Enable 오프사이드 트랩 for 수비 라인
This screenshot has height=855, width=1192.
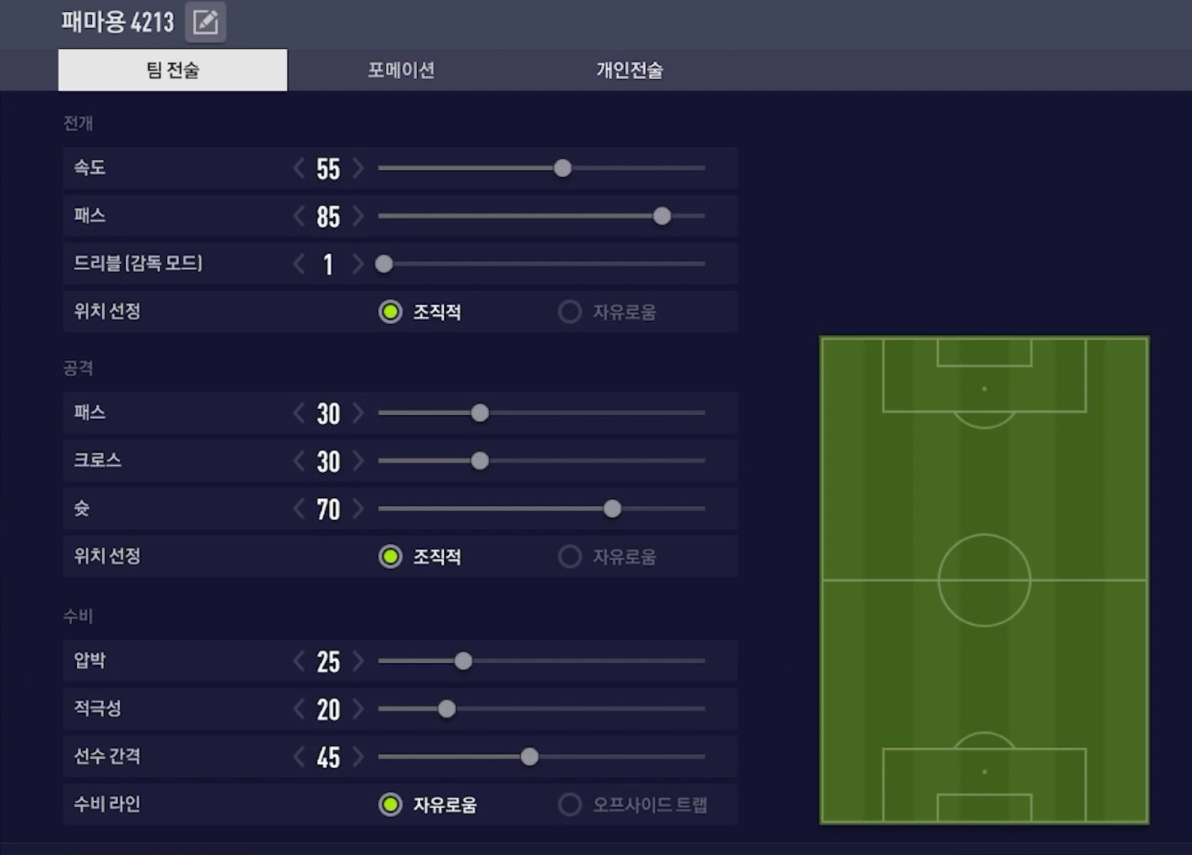(x=570, y=805)
